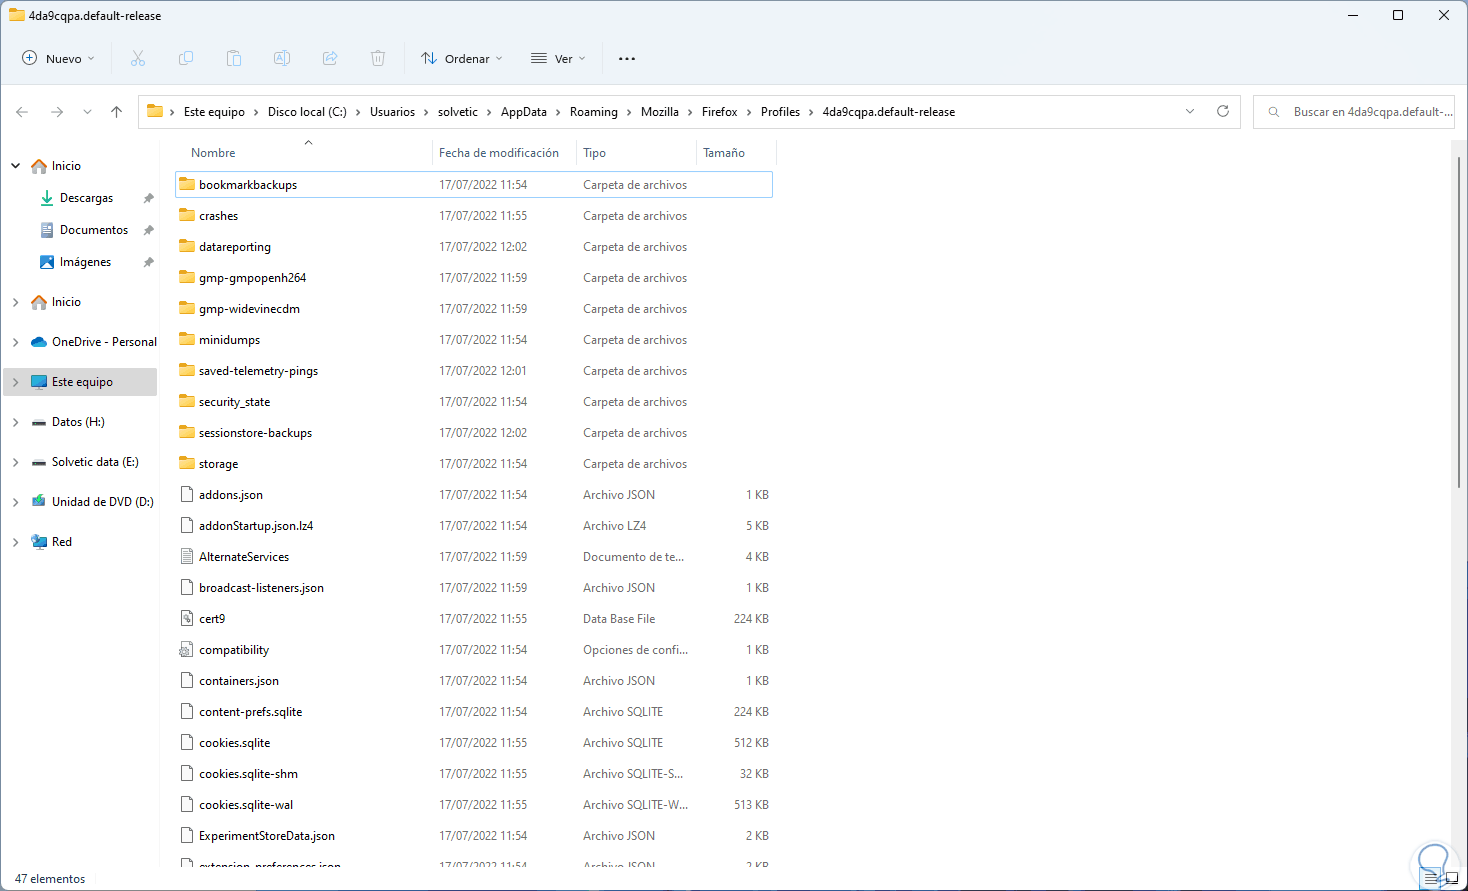Navigate to Roaming in the address bar
Image resolution: width=1468 pixels, height=891 pixels.
(x=594, y=112)
